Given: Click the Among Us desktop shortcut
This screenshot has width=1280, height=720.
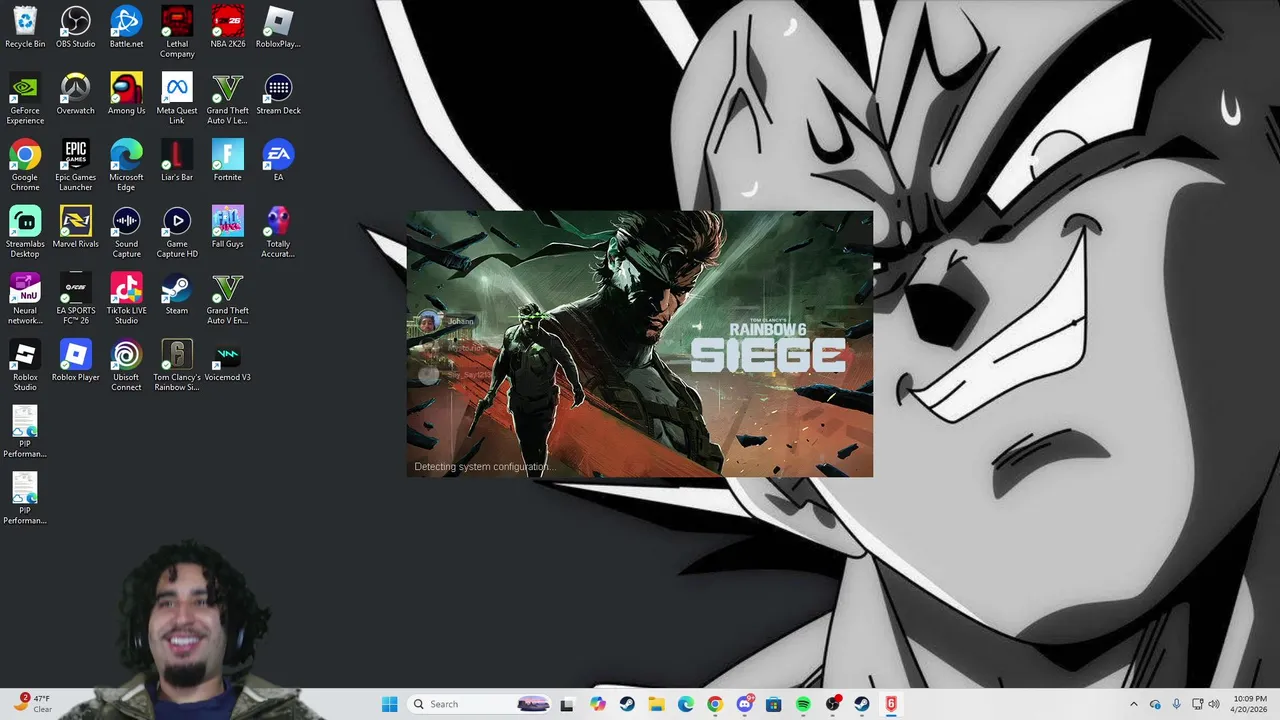Looking at the screenshot, I should click(126, 94).
